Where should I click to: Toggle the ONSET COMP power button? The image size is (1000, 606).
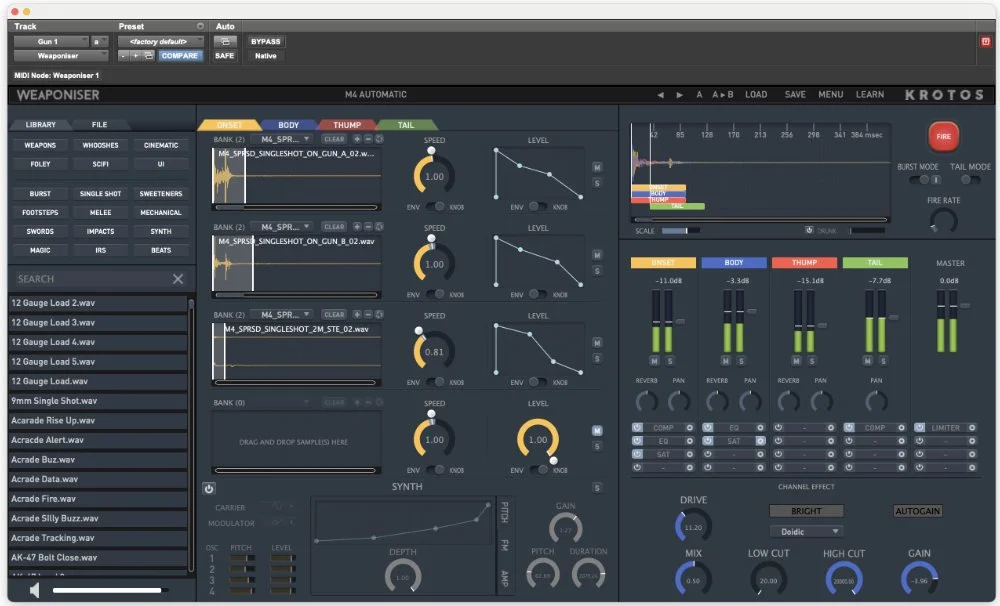[x=637, y=427]
